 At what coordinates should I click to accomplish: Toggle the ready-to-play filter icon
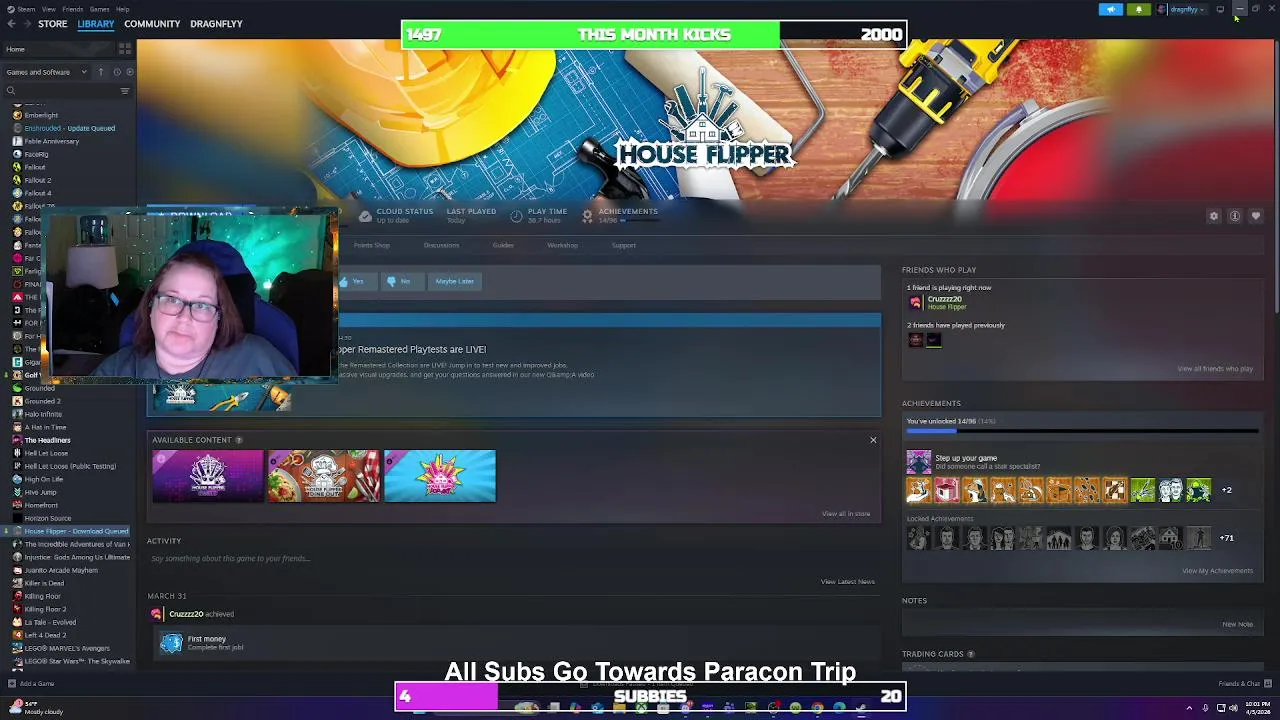pos(129,72)
